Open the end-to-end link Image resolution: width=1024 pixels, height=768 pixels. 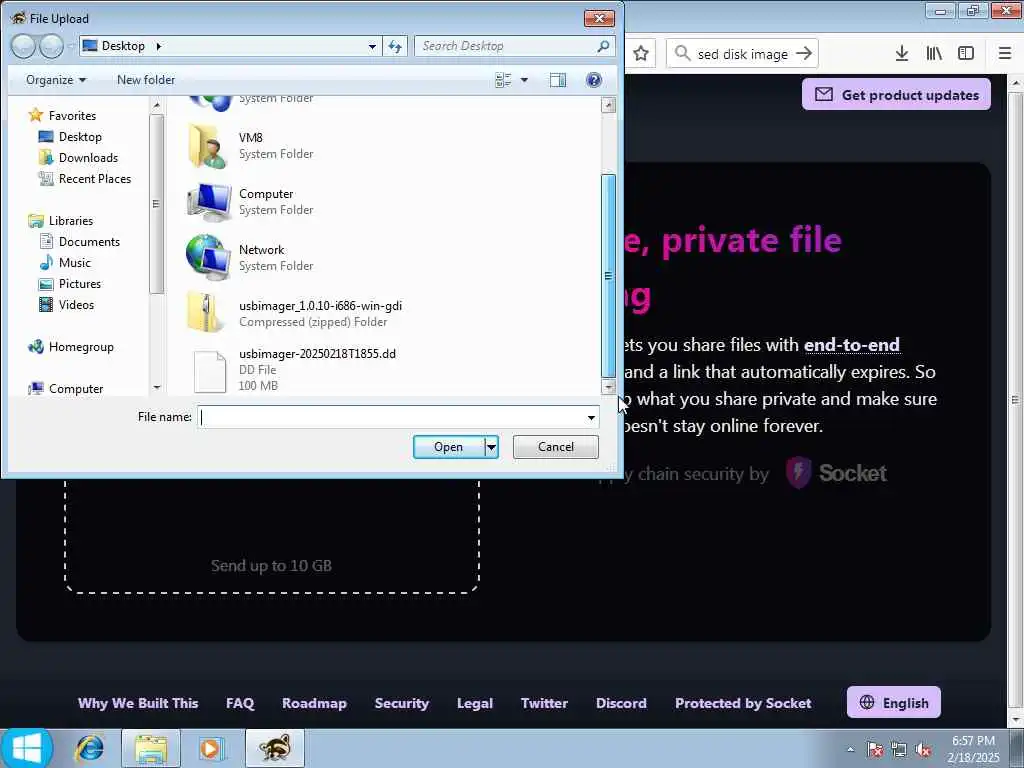pos(852,344)
